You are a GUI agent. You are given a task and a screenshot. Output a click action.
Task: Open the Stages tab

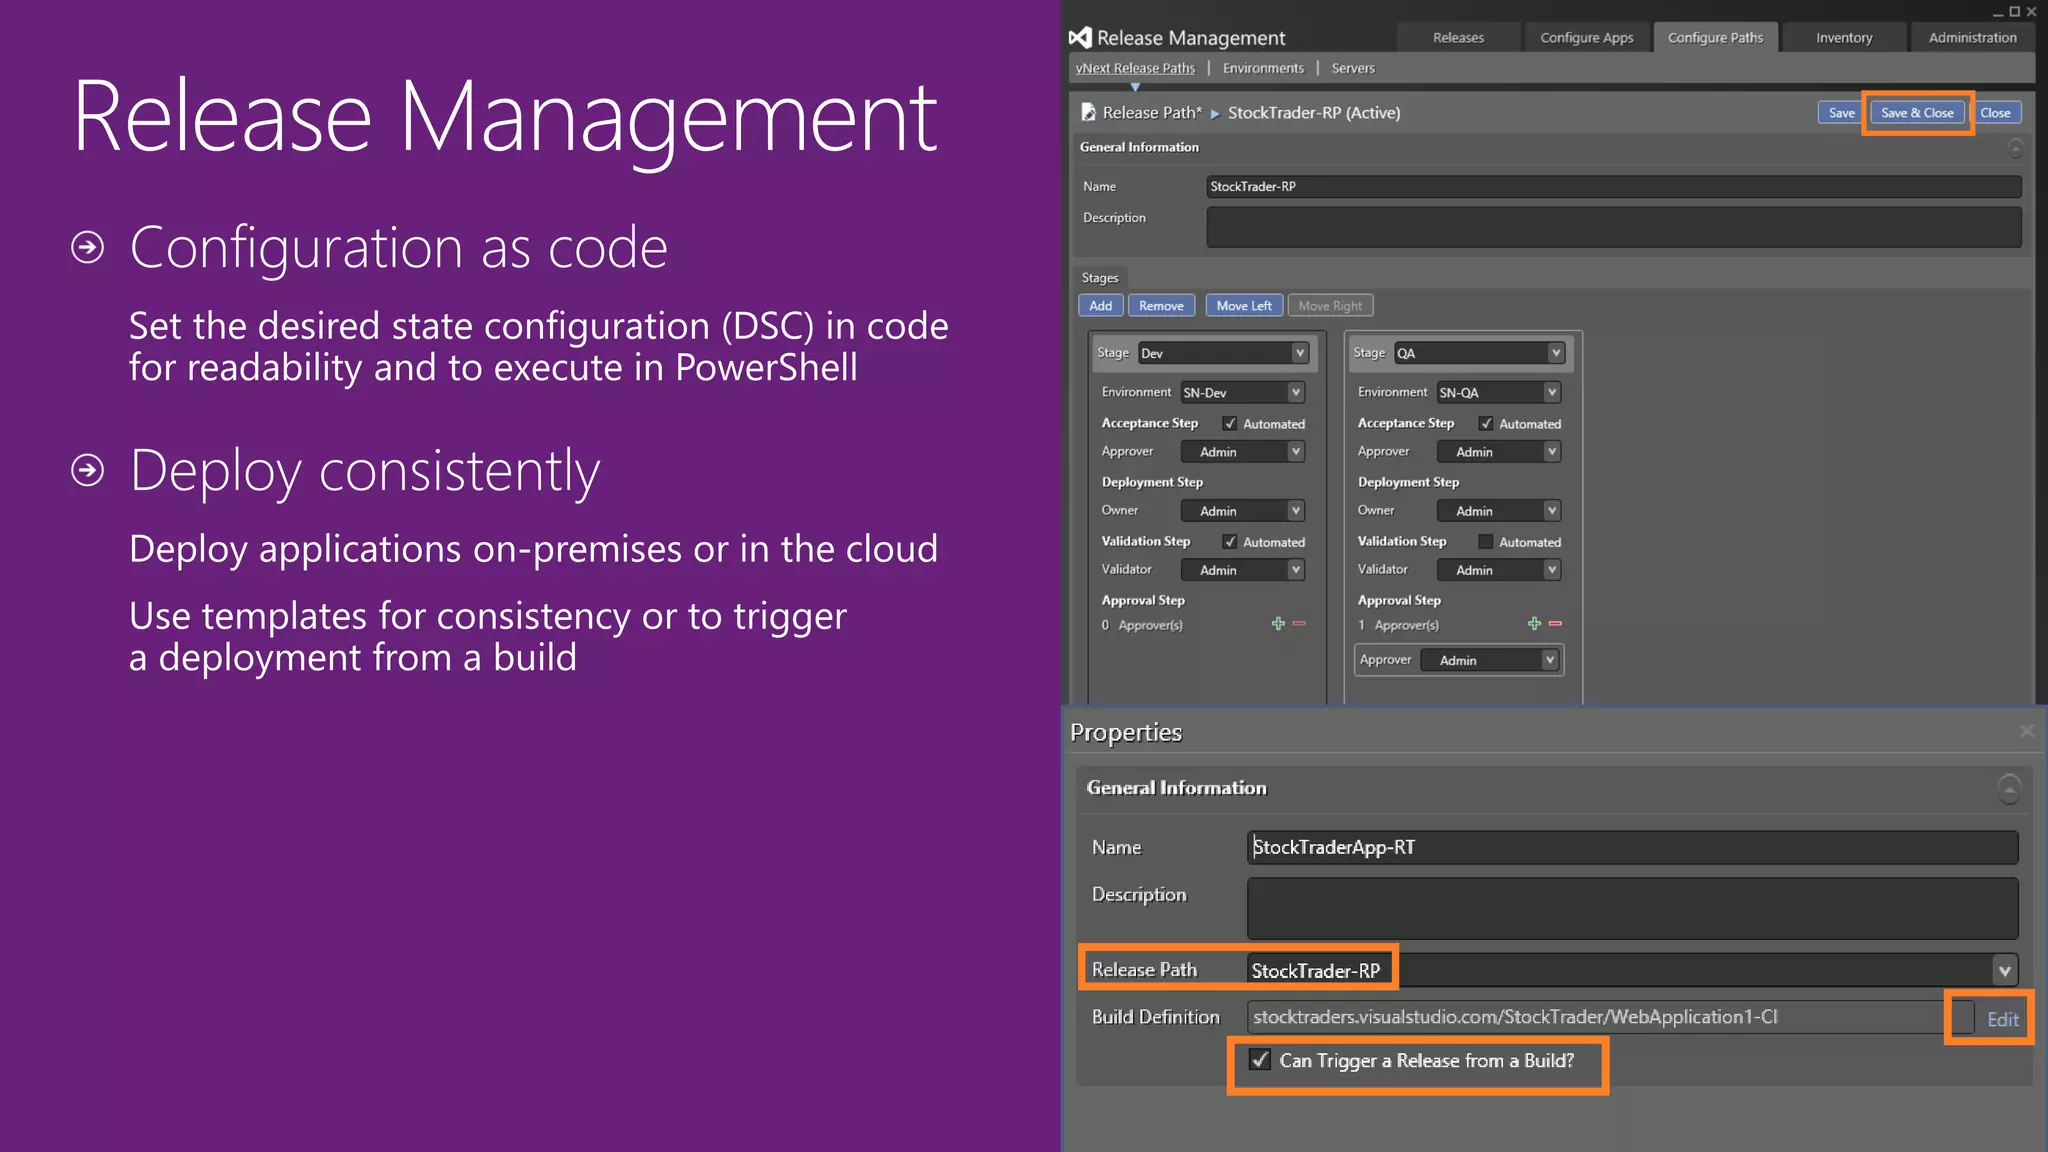pos(1100,278)
